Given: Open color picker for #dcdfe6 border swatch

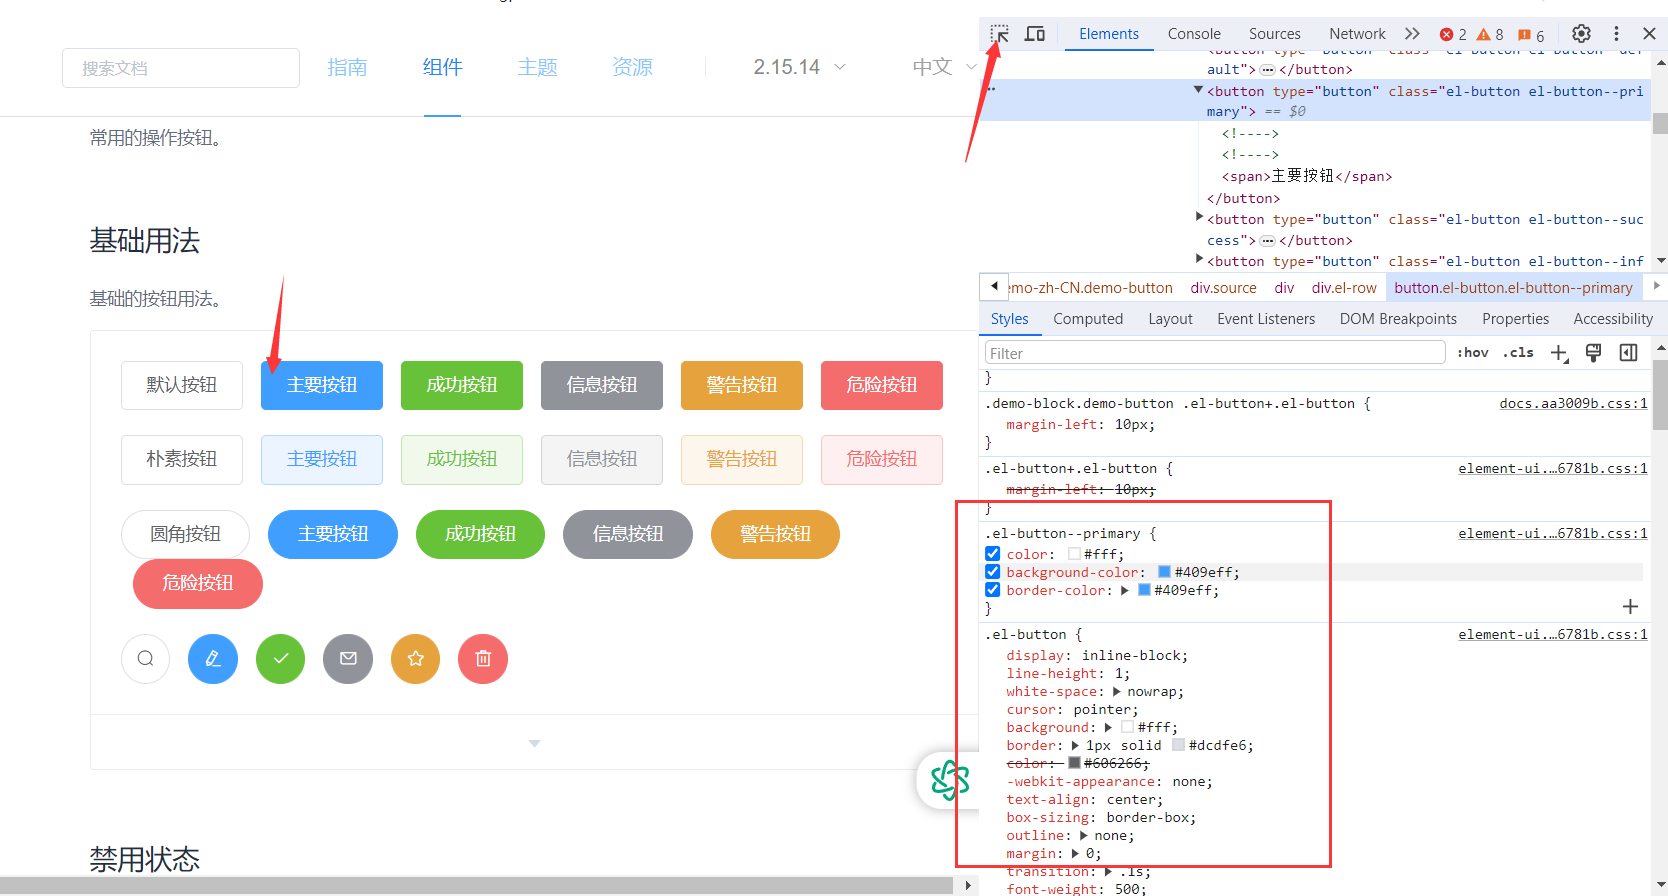Looking at the screenshot, I should pyautogui.click(x=1178, y=745).
